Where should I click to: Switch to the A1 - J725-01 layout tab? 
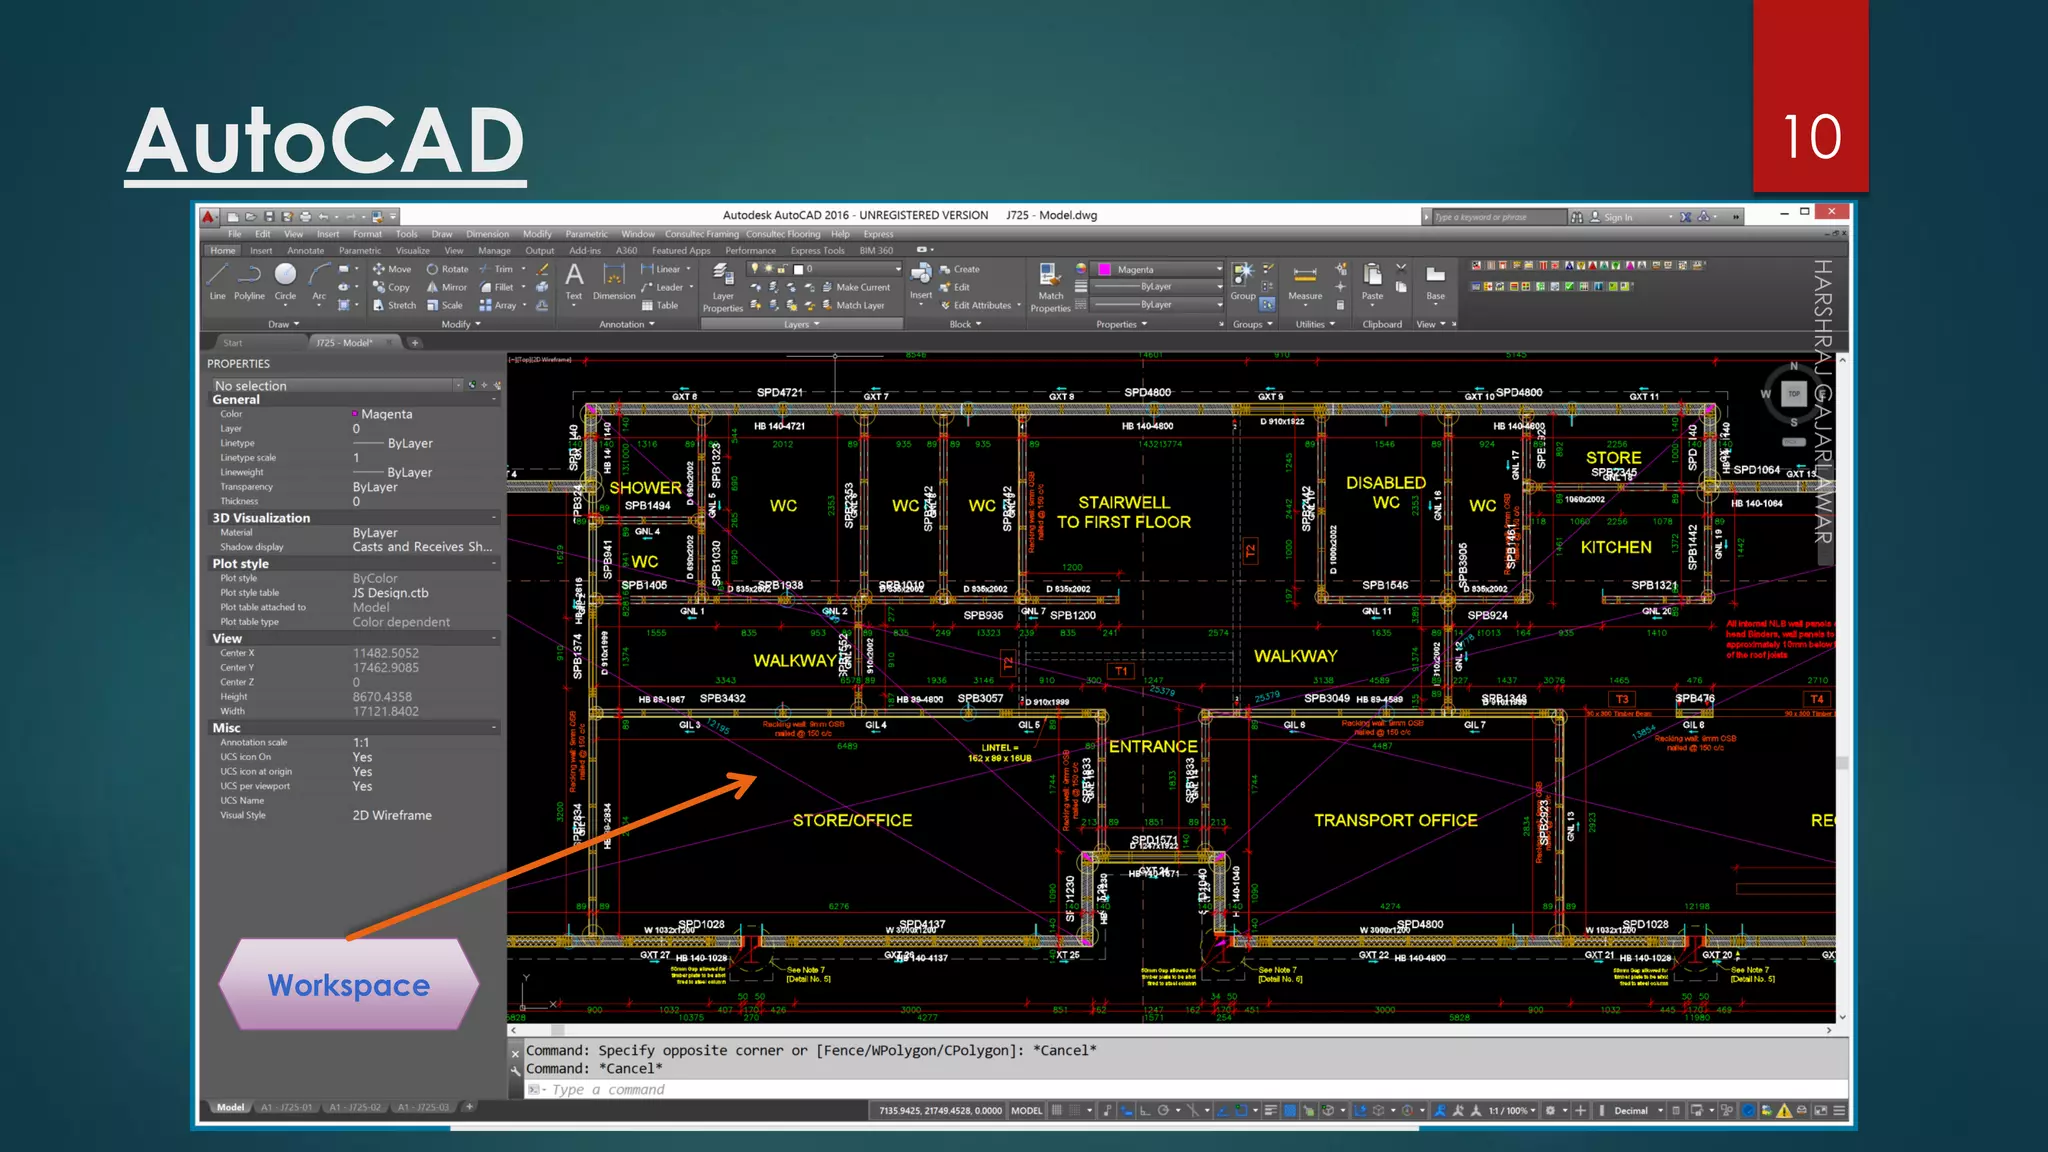click(x=286, y=1107)
